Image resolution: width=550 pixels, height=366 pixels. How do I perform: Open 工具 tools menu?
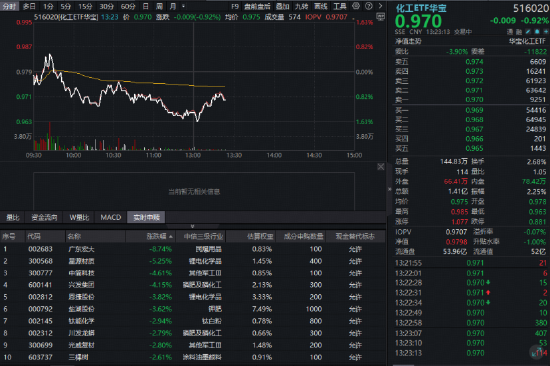tap(340, 6)
